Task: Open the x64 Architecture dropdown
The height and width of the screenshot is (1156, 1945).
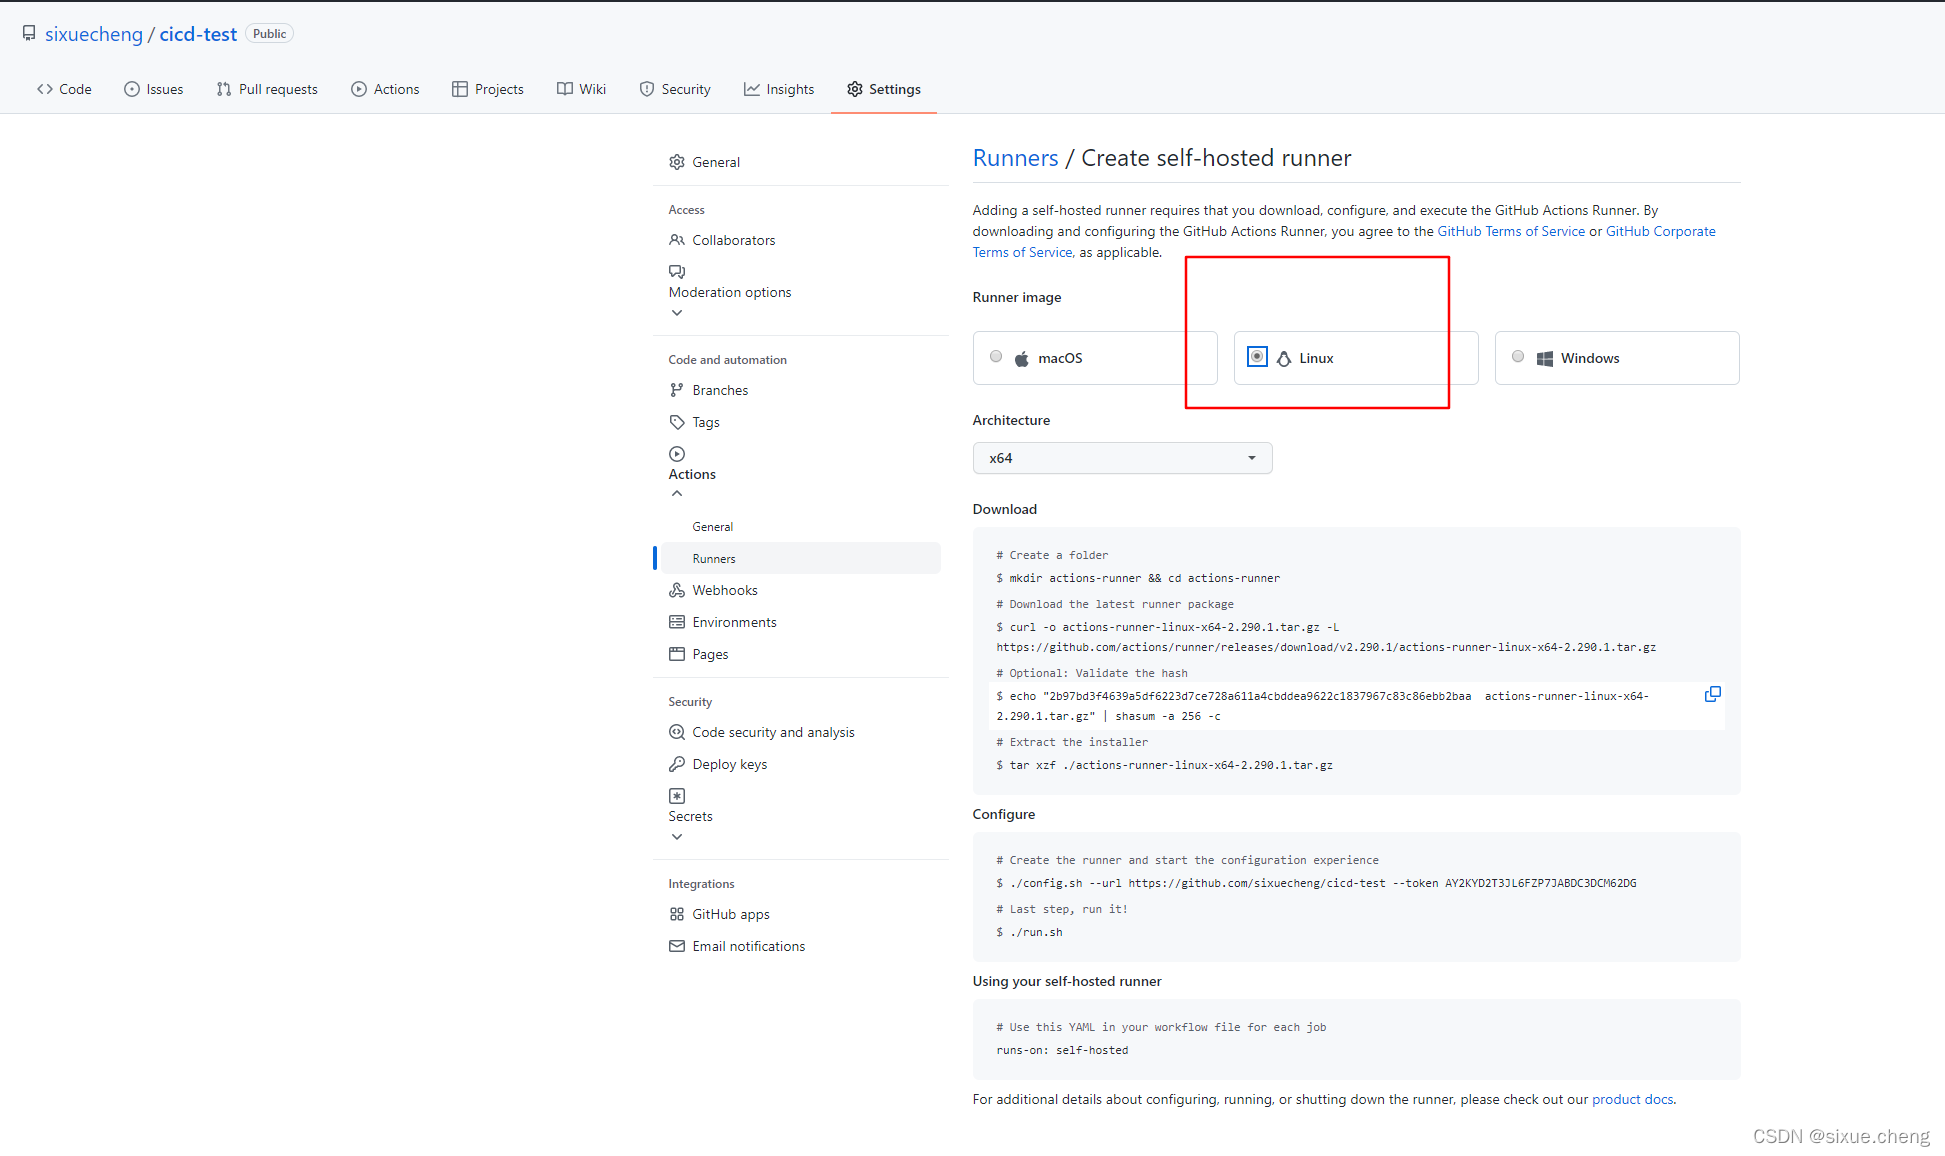Action: pos(1122,458)
